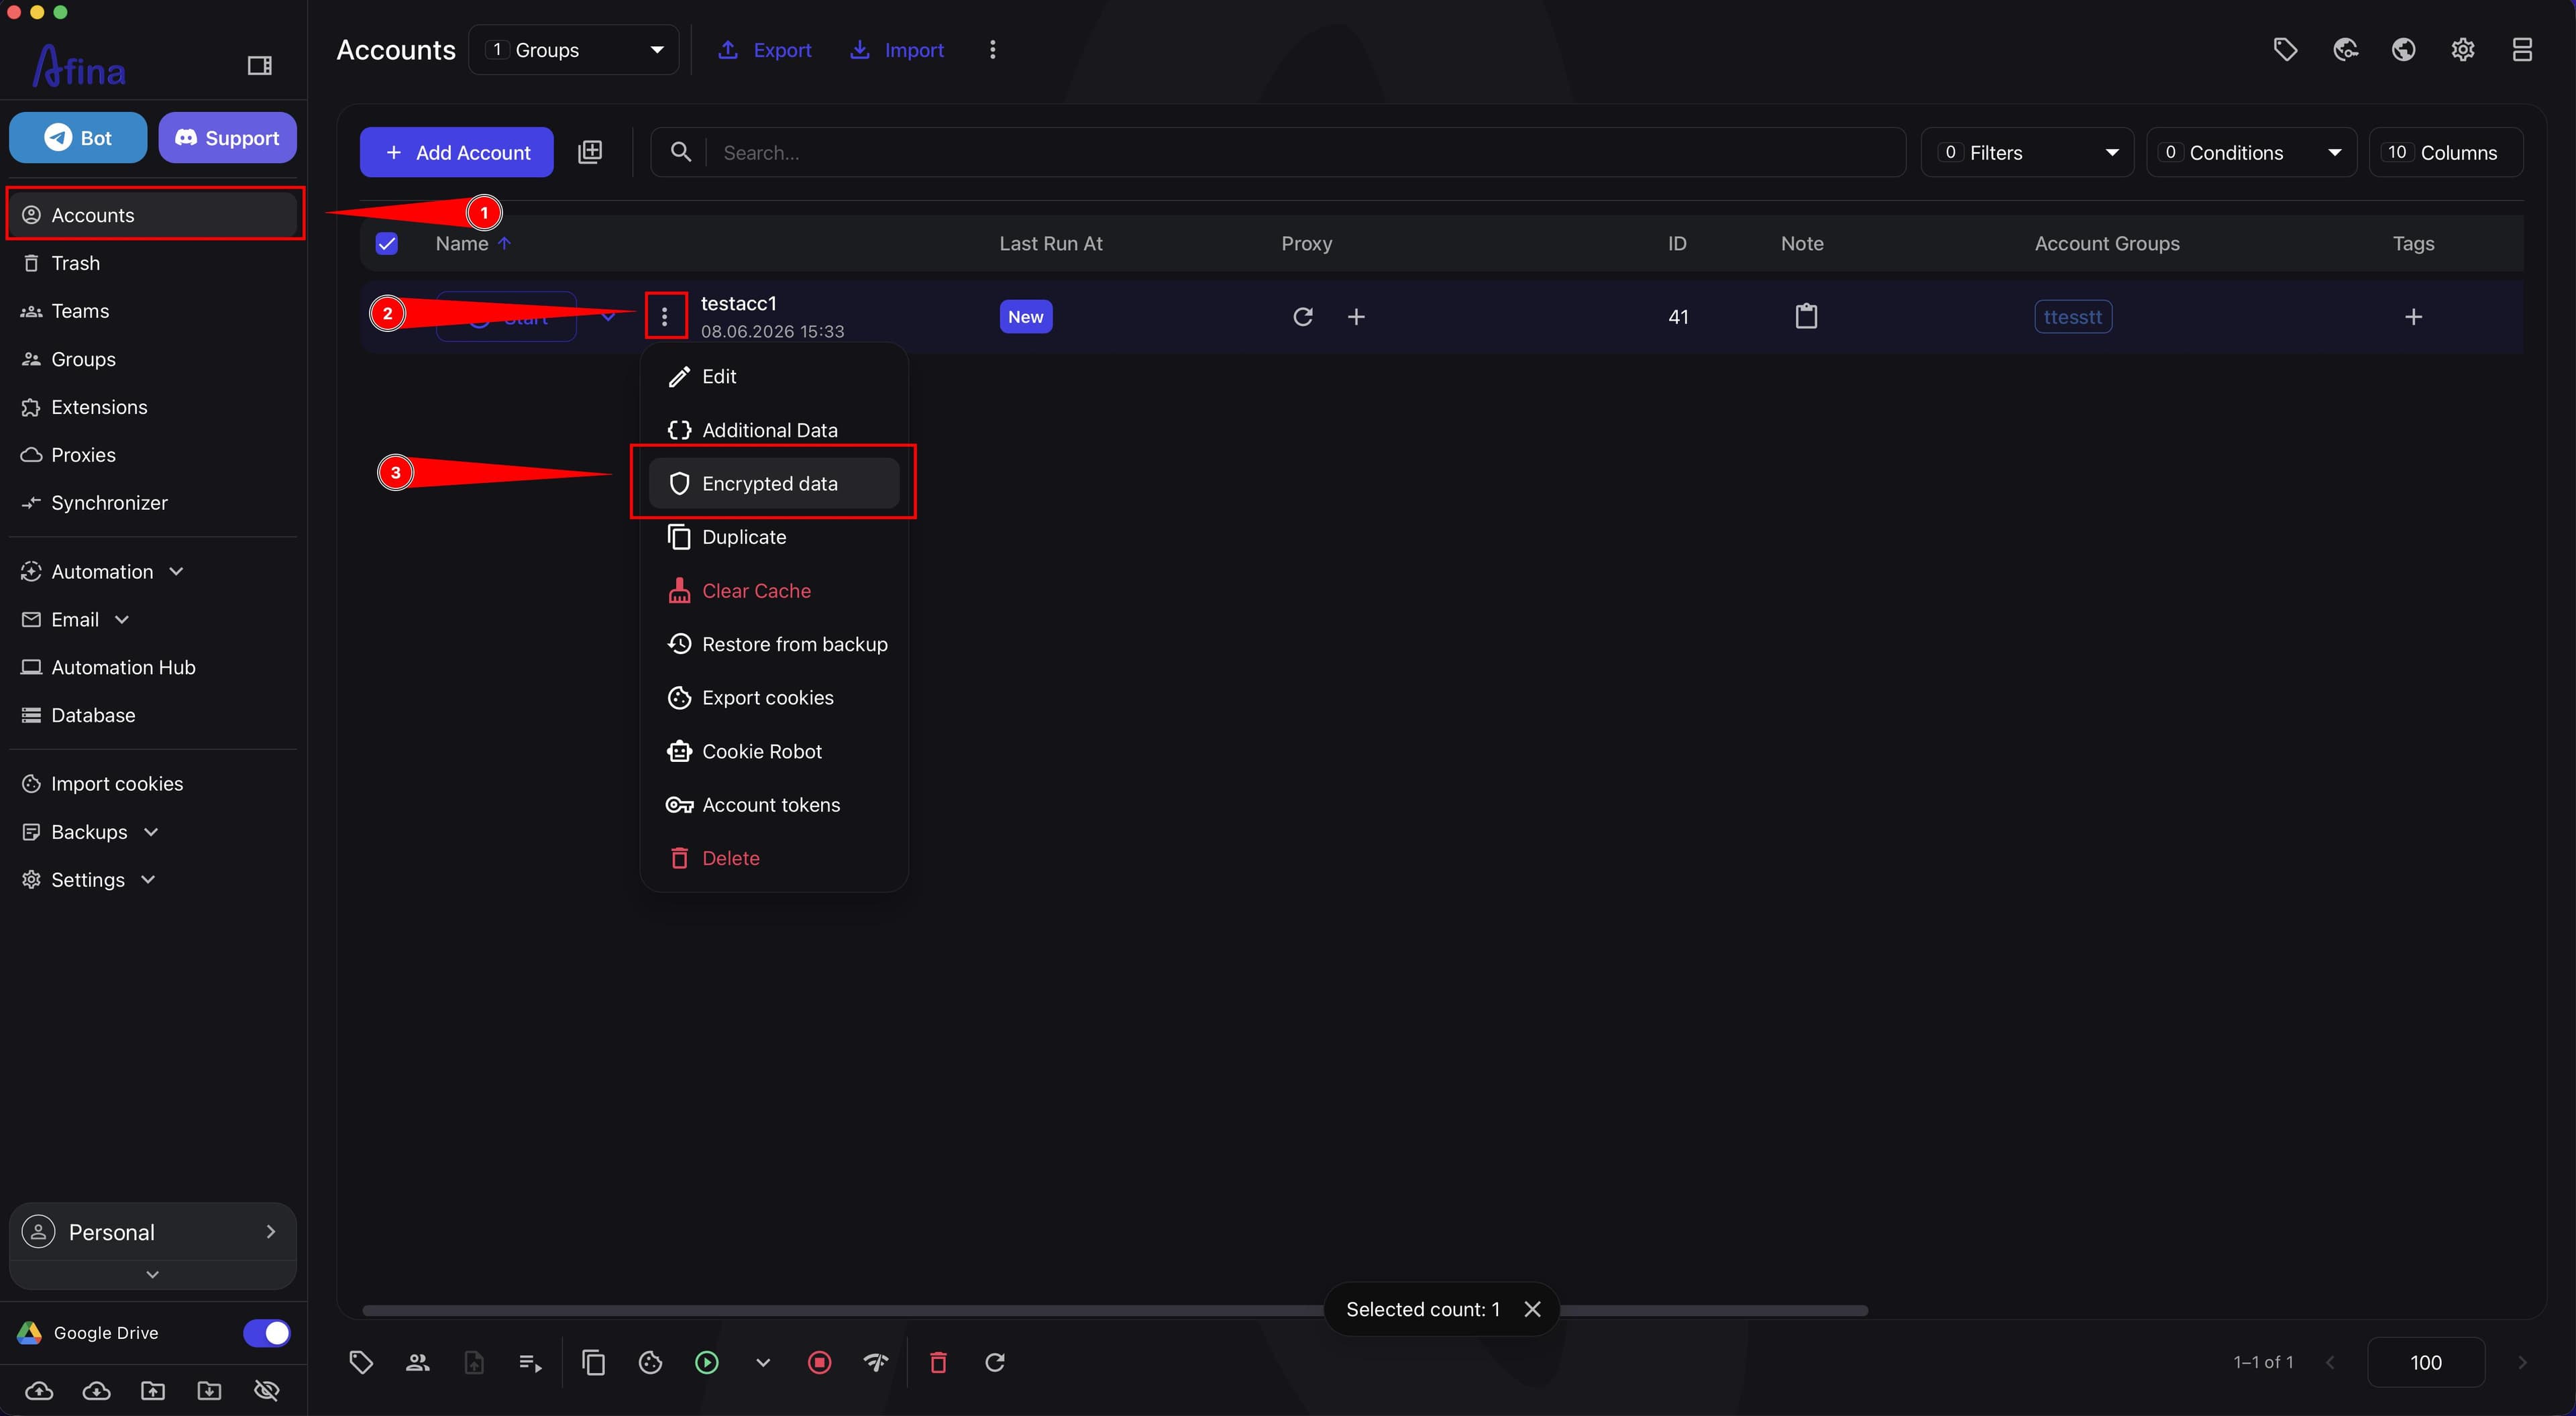Collapse the sidebar panel icon
2576x1416 pixels.
pos(260,66)
